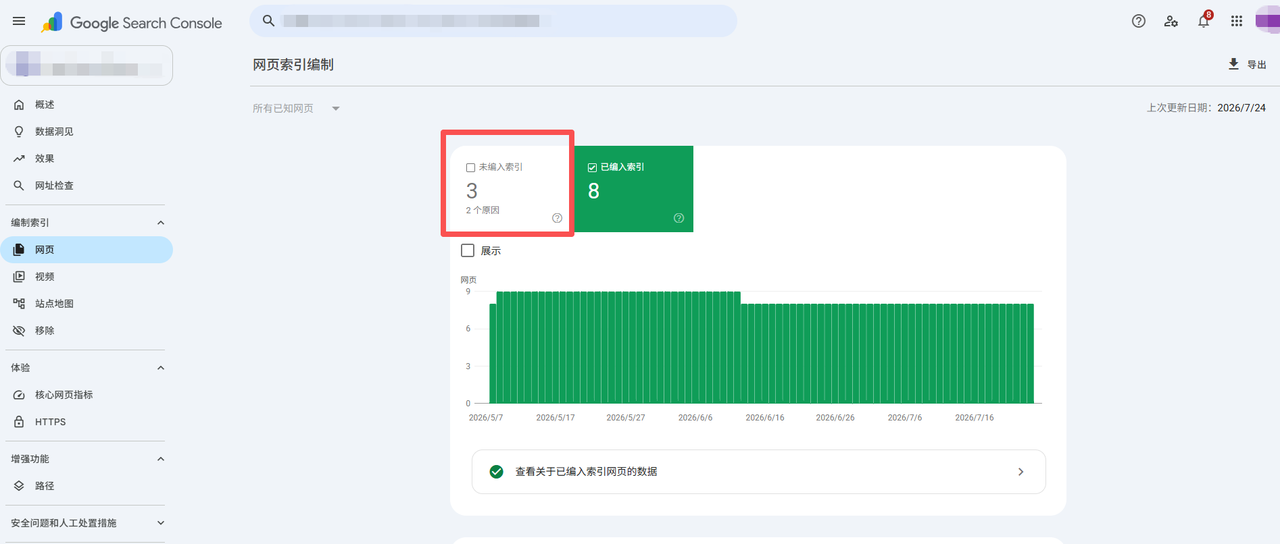Click the search magnifier icon

pyautogui.click(x=268, y=20)
